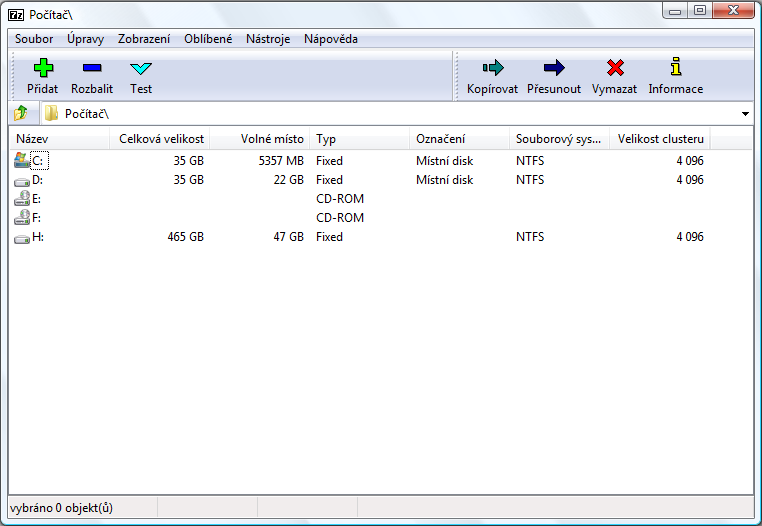Click the Přesunout blue arrow icon

pyautogui.click(x=554, y=68)
